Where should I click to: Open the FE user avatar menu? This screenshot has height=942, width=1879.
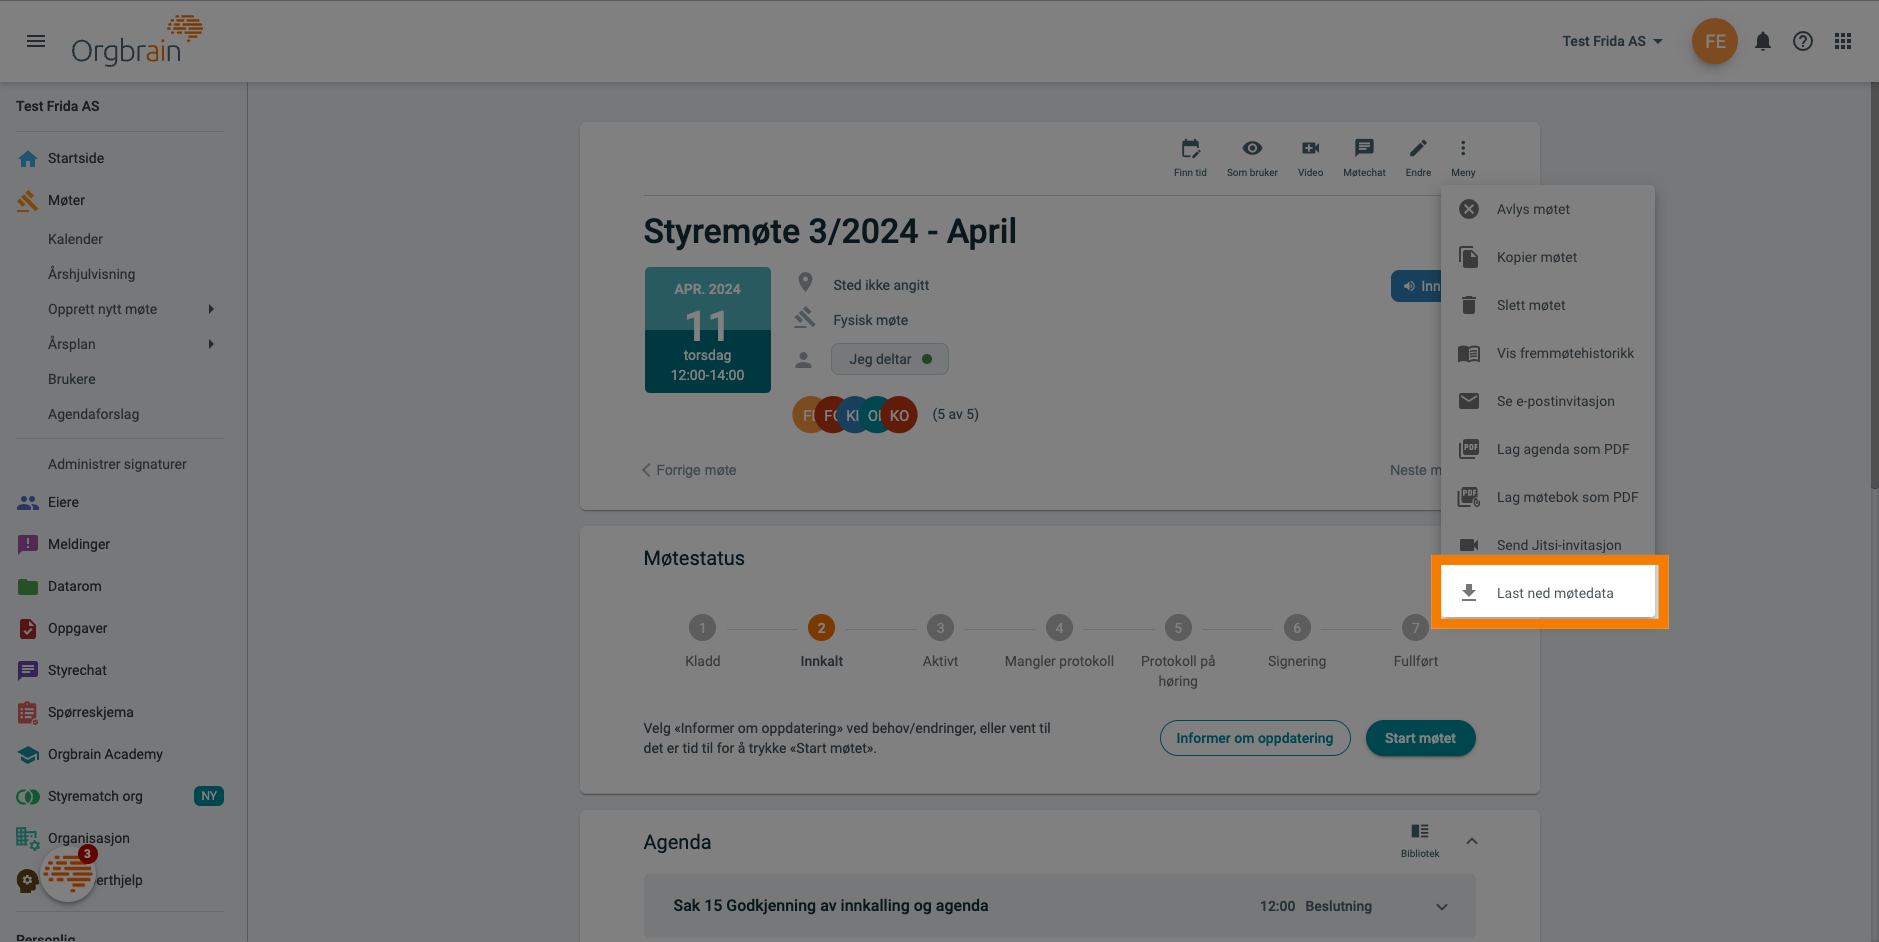click(x=1715, y=41)
